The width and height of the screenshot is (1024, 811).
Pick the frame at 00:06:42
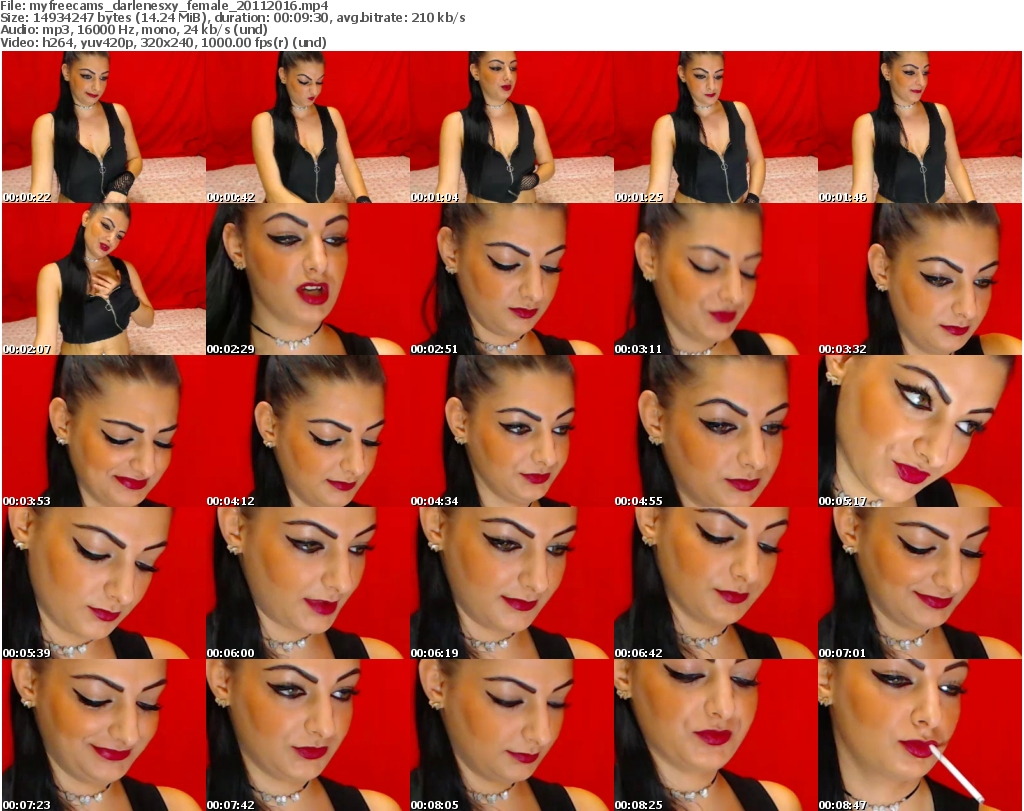coord(716,583)
